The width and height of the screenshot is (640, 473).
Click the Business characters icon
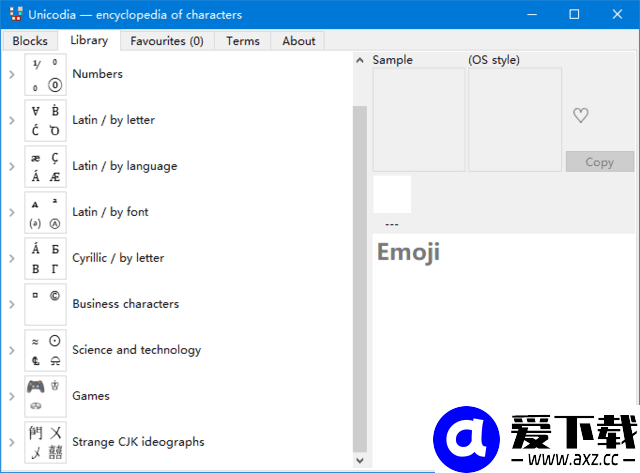pyautogui.click(x=45, y=304)
